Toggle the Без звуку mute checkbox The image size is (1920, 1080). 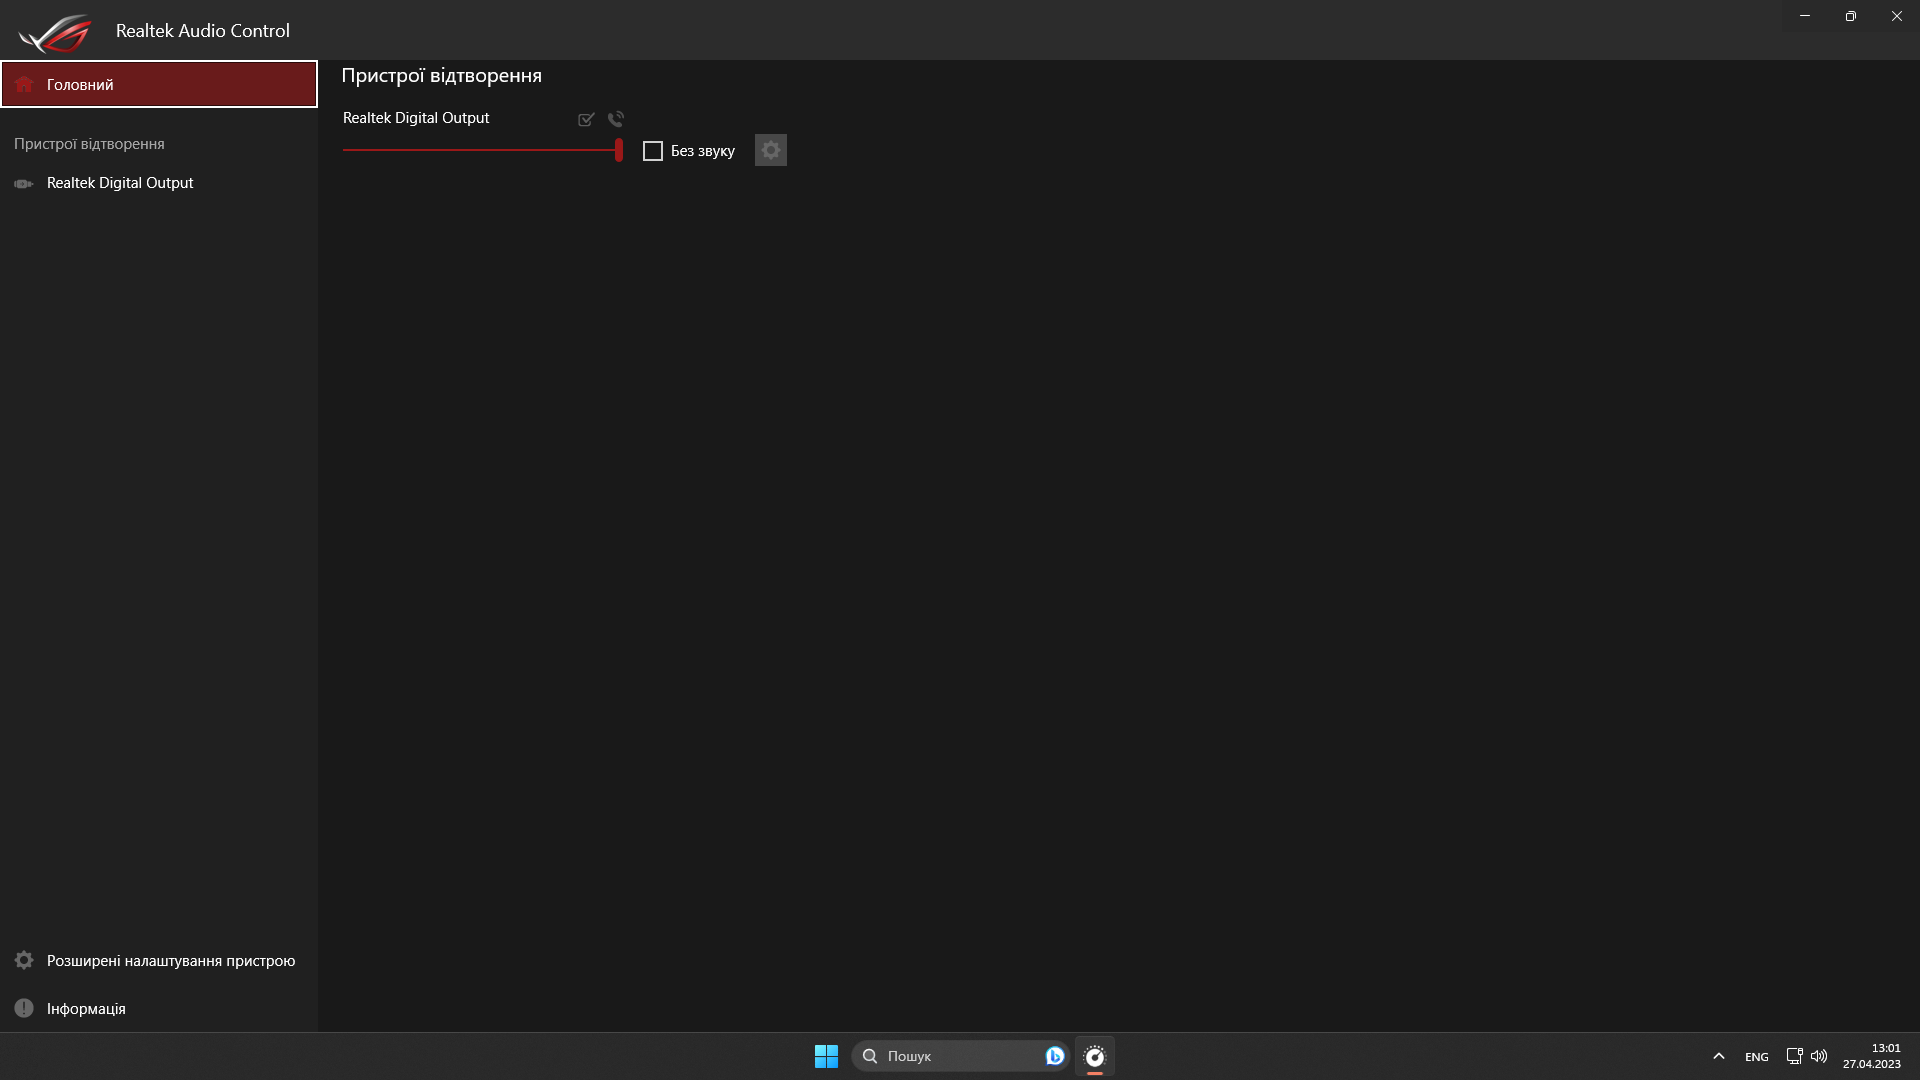pos(653,151)
